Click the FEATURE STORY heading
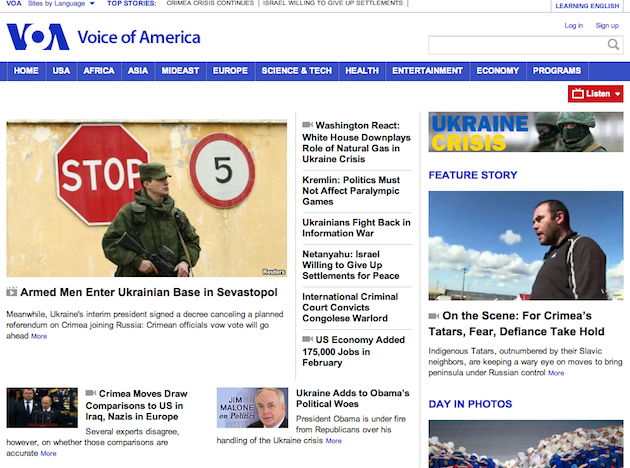Viewport: 630px width, 468px height. [x=473, y=175]
